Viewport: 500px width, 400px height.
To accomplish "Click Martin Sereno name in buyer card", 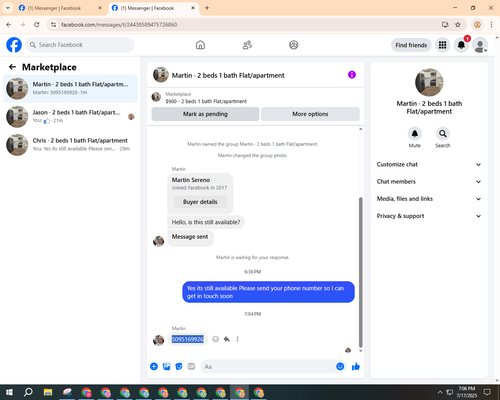I will pos(191,180).
